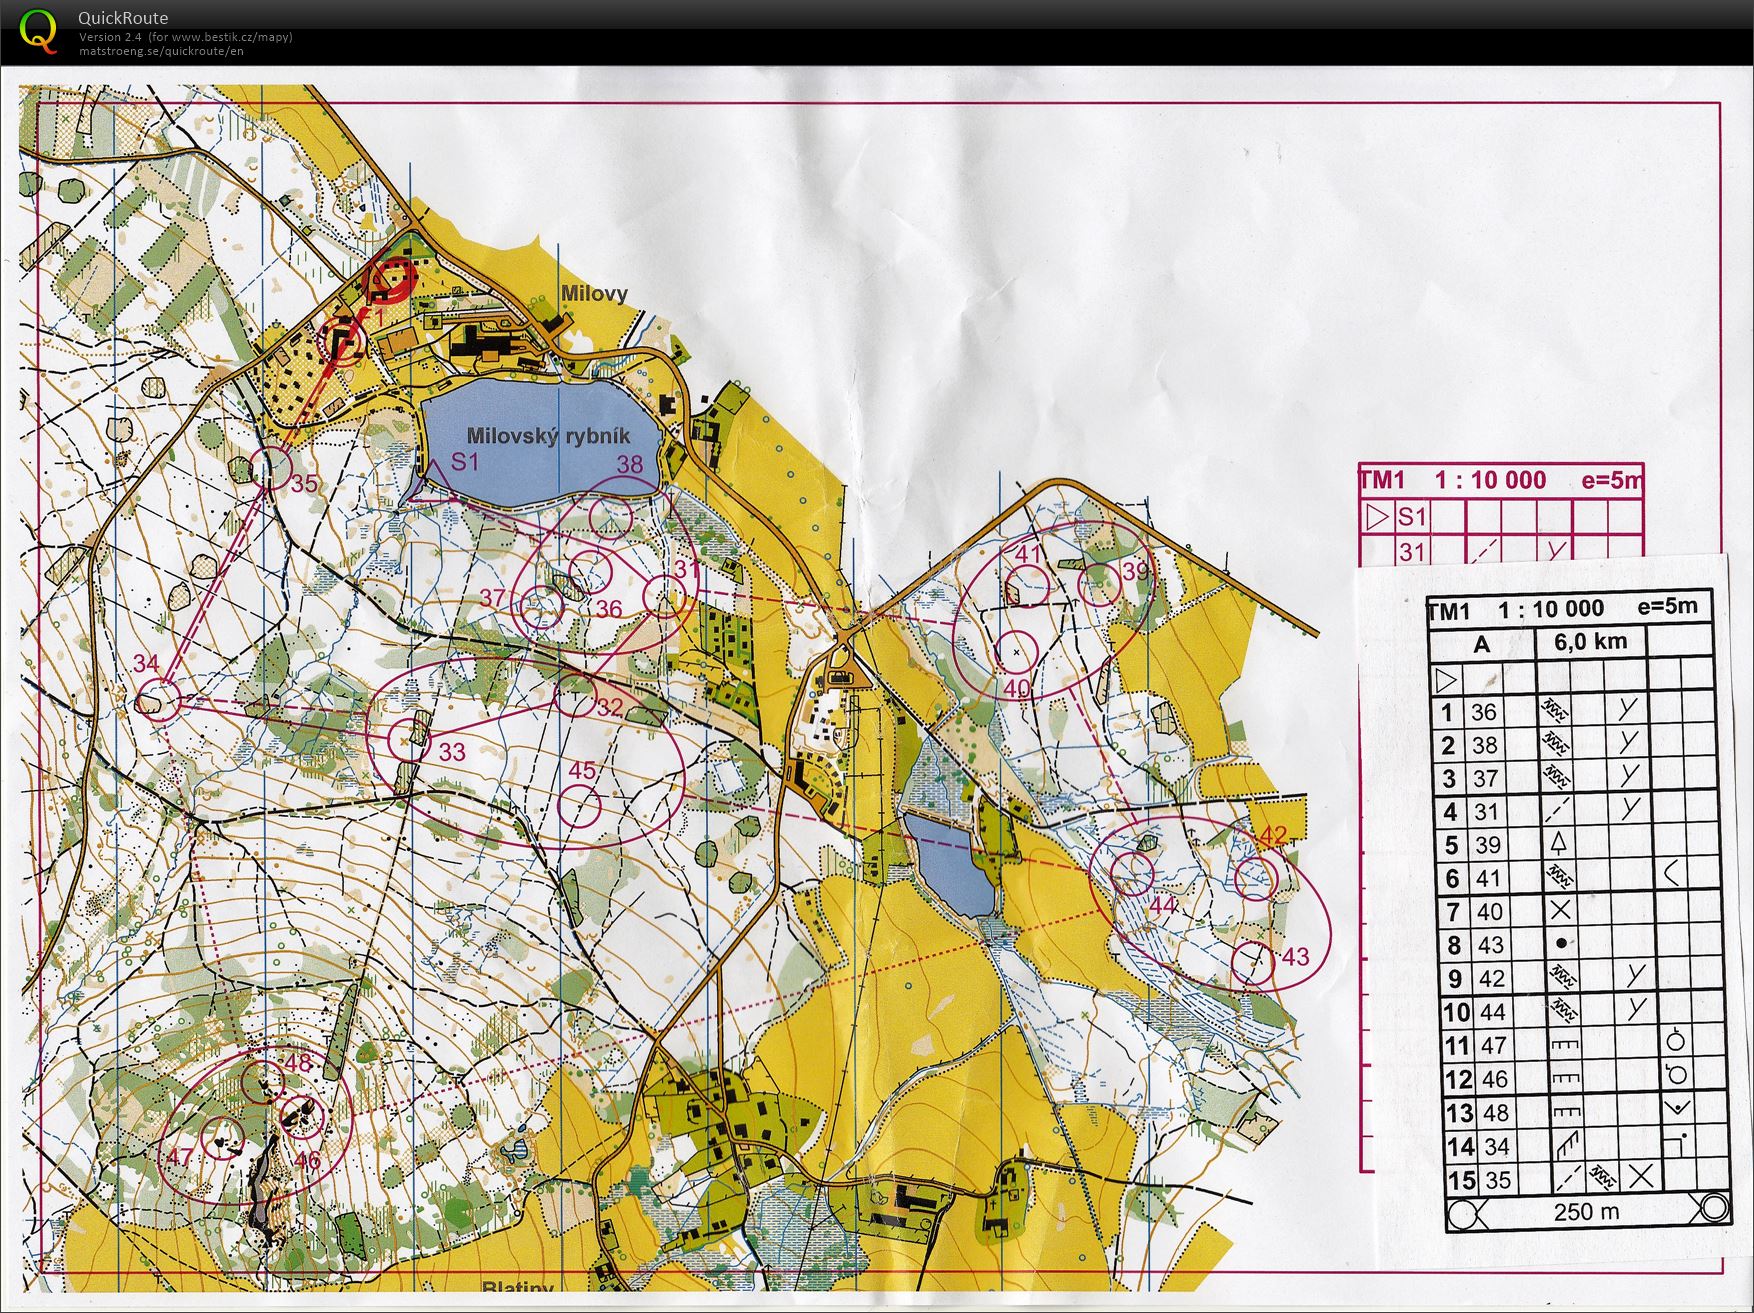This screenshot has height=1313, width=1754.
Task: Click the start triangle symbol in the description table
Action: 1446,680
